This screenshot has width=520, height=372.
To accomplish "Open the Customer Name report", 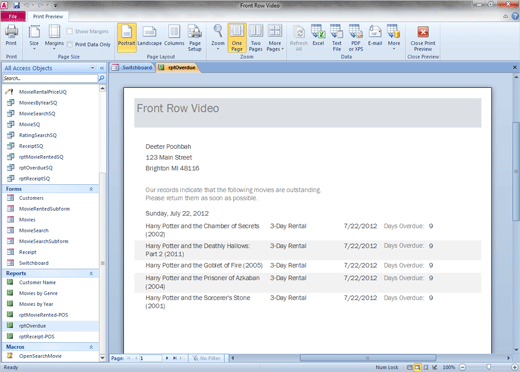I will coord(37,282).
